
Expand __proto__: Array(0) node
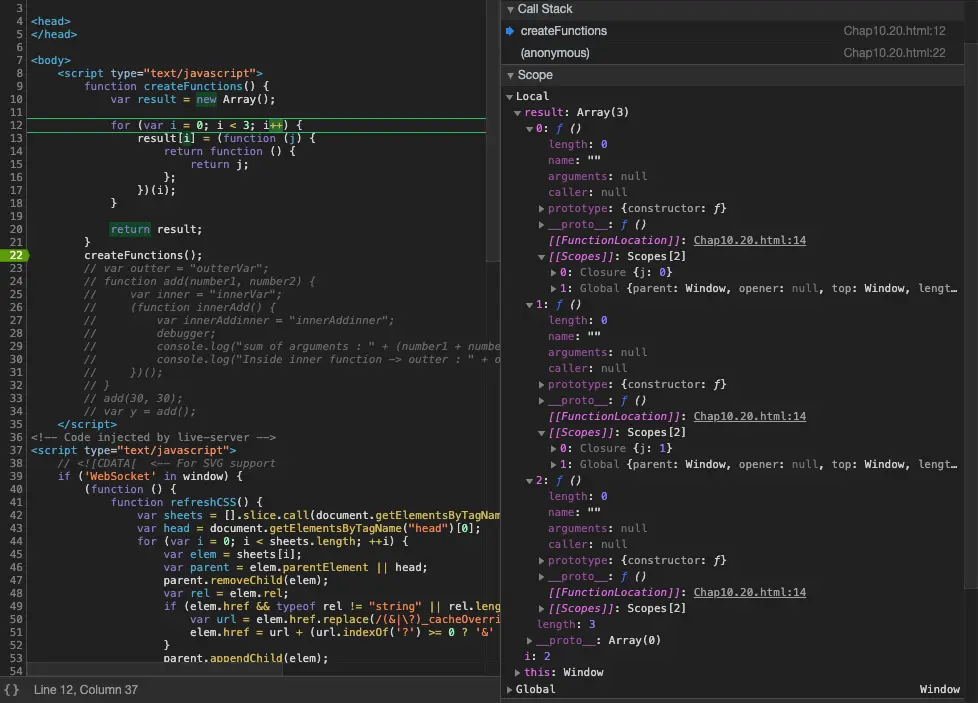click(530, 641)
